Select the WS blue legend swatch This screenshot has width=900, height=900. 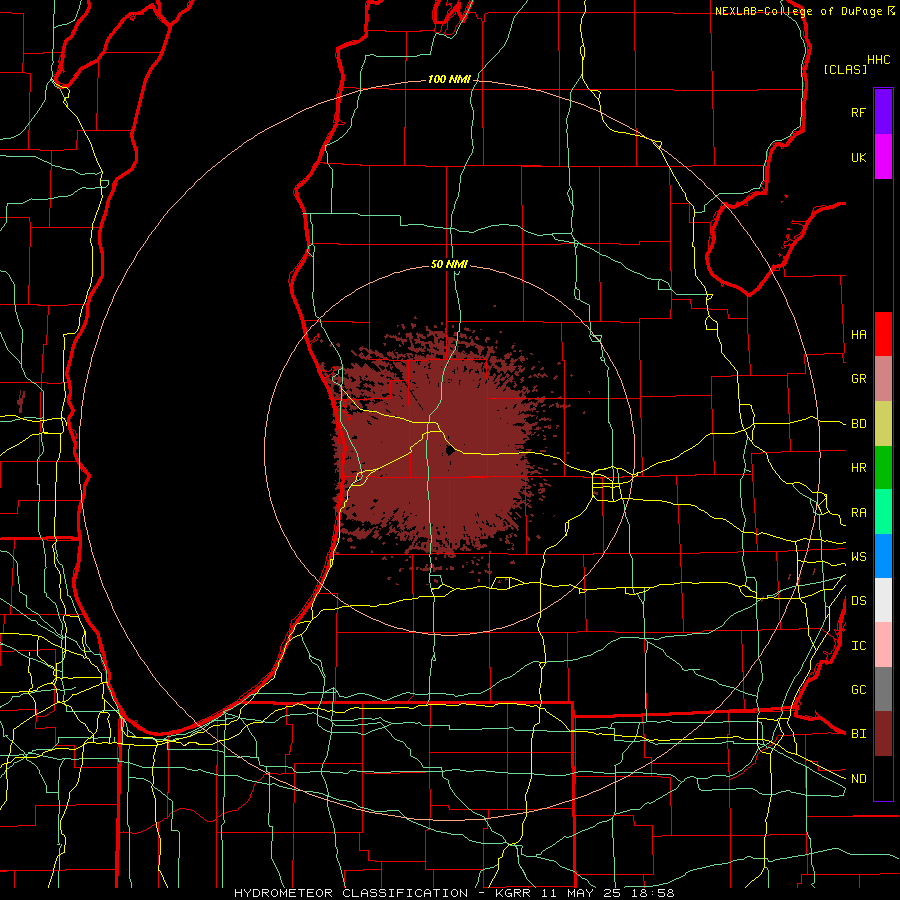(883, 556)
